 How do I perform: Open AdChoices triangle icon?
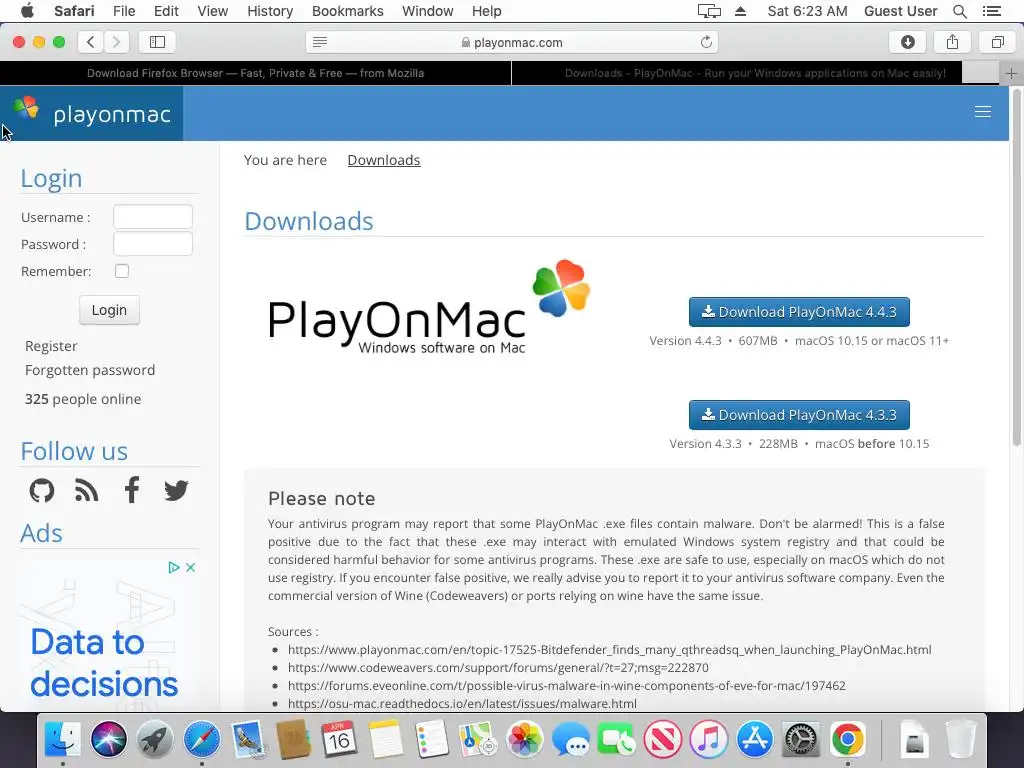174,568
